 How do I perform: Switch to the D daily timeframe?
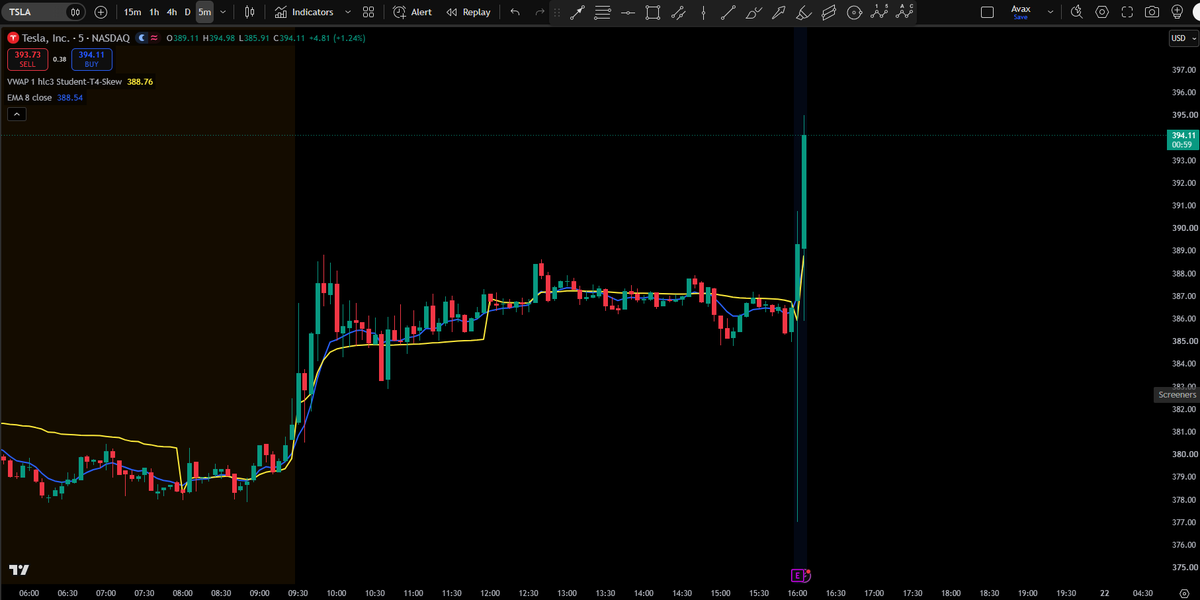(x=187, y=12)
